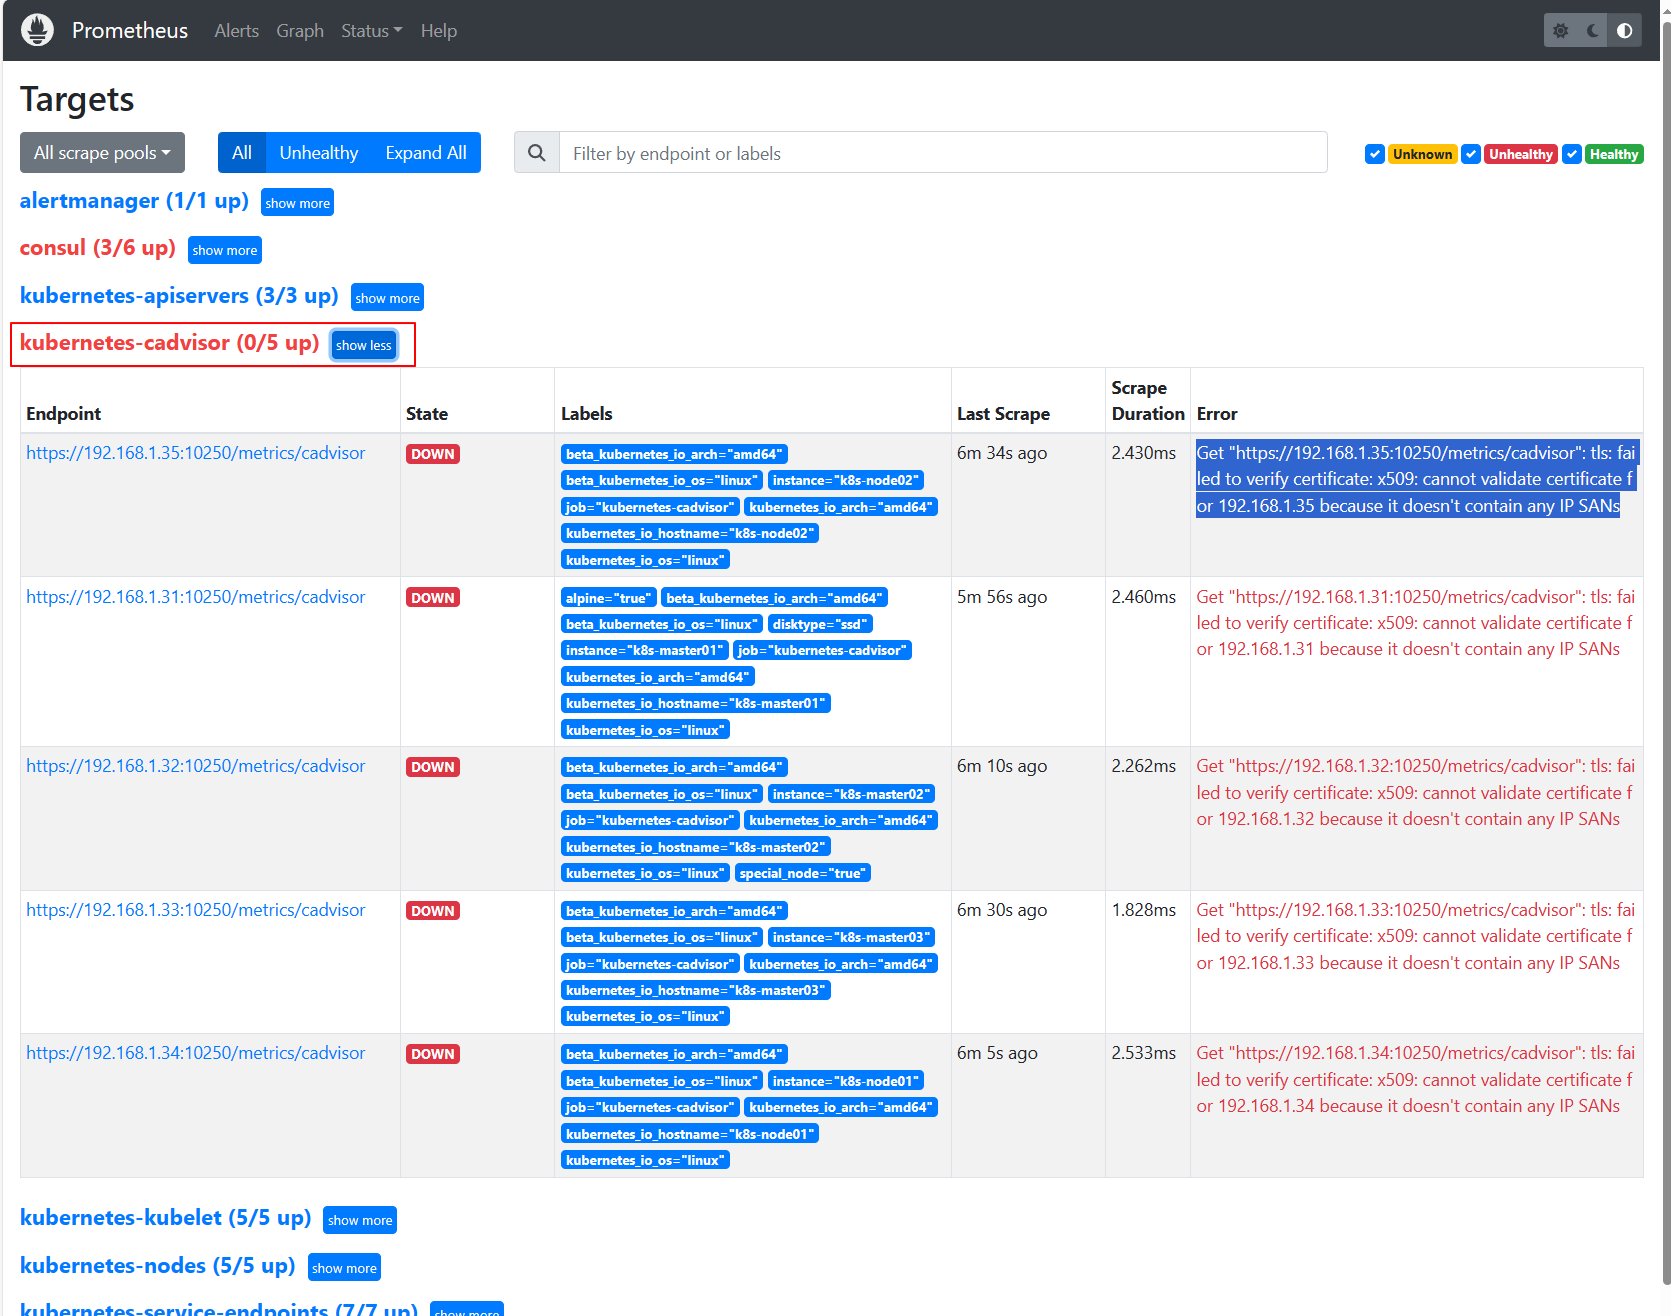Expand kubernetes-kubelet pool with show more
The height and width of the screenshot is (1316, 1671).
pos(360,1220)
